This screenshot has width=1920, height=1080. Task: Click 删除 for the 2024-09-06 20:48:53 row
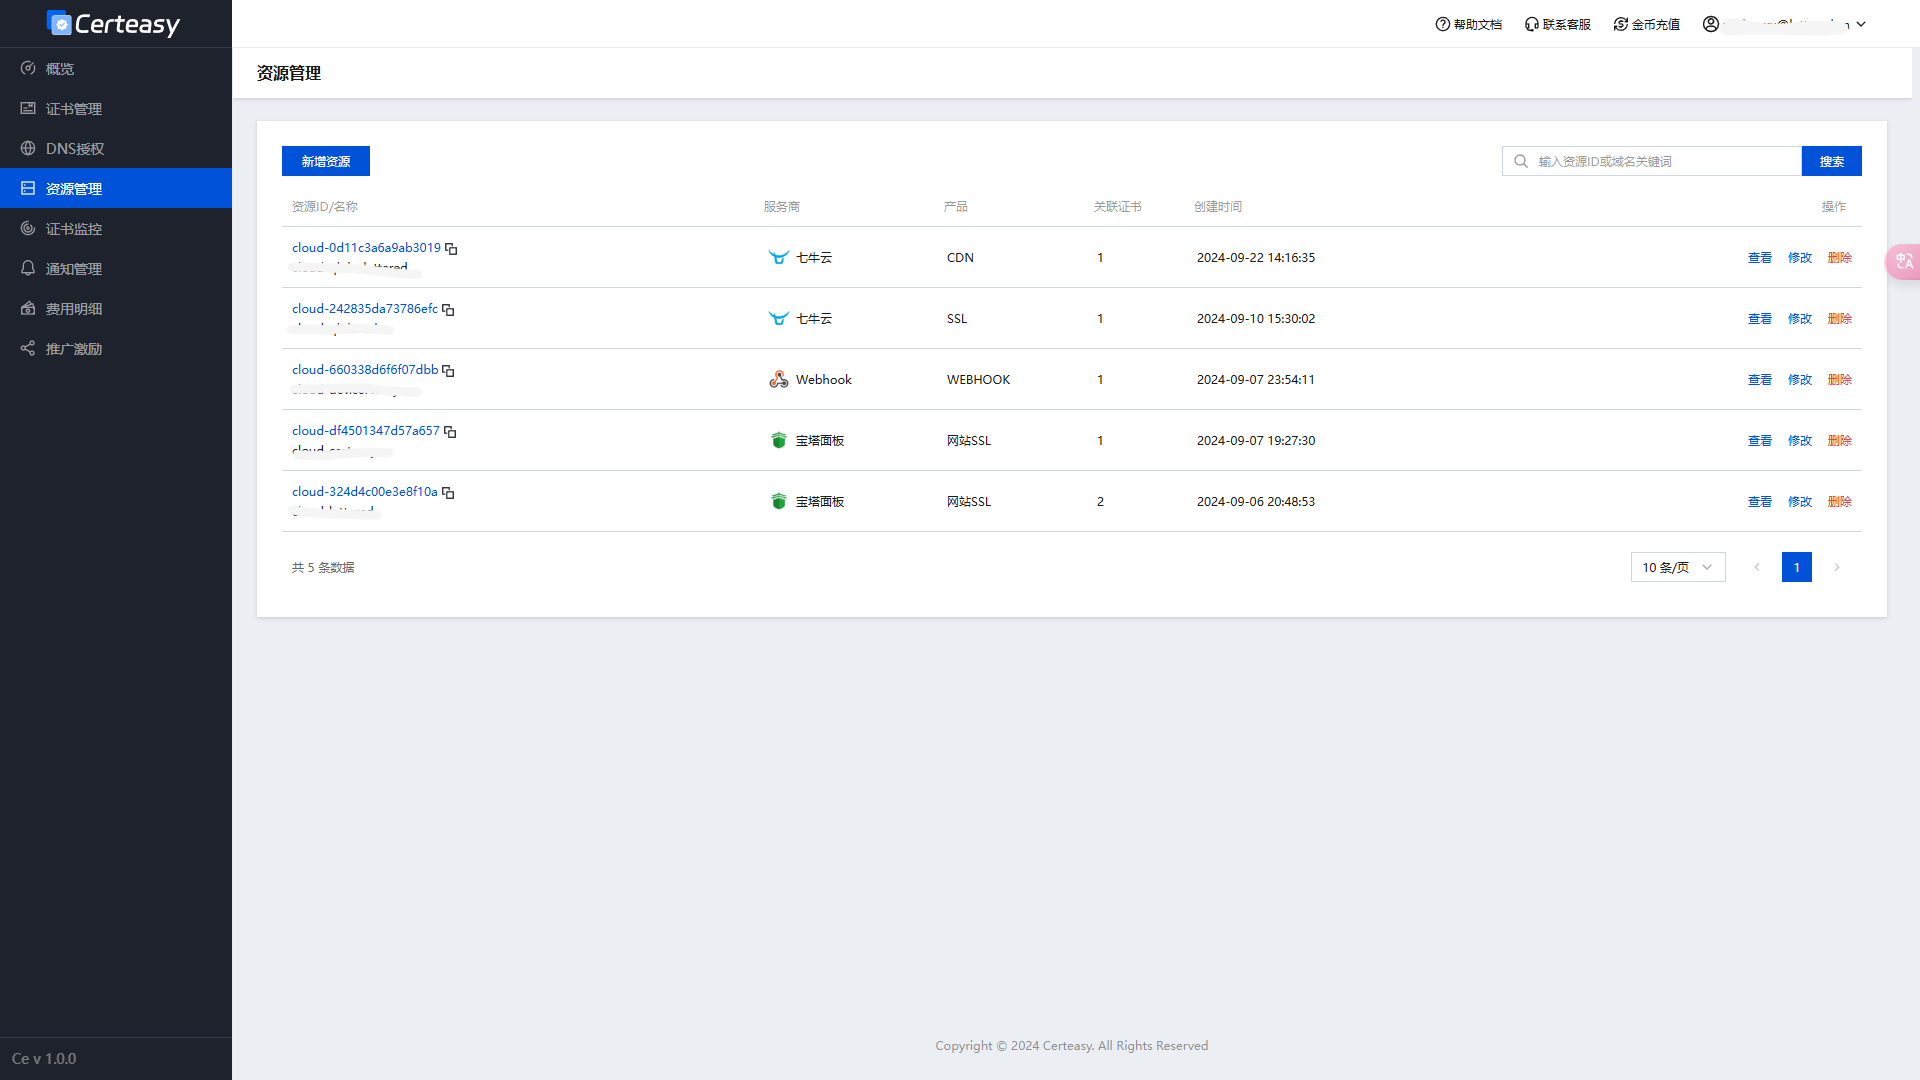[x=1840, y=501]
